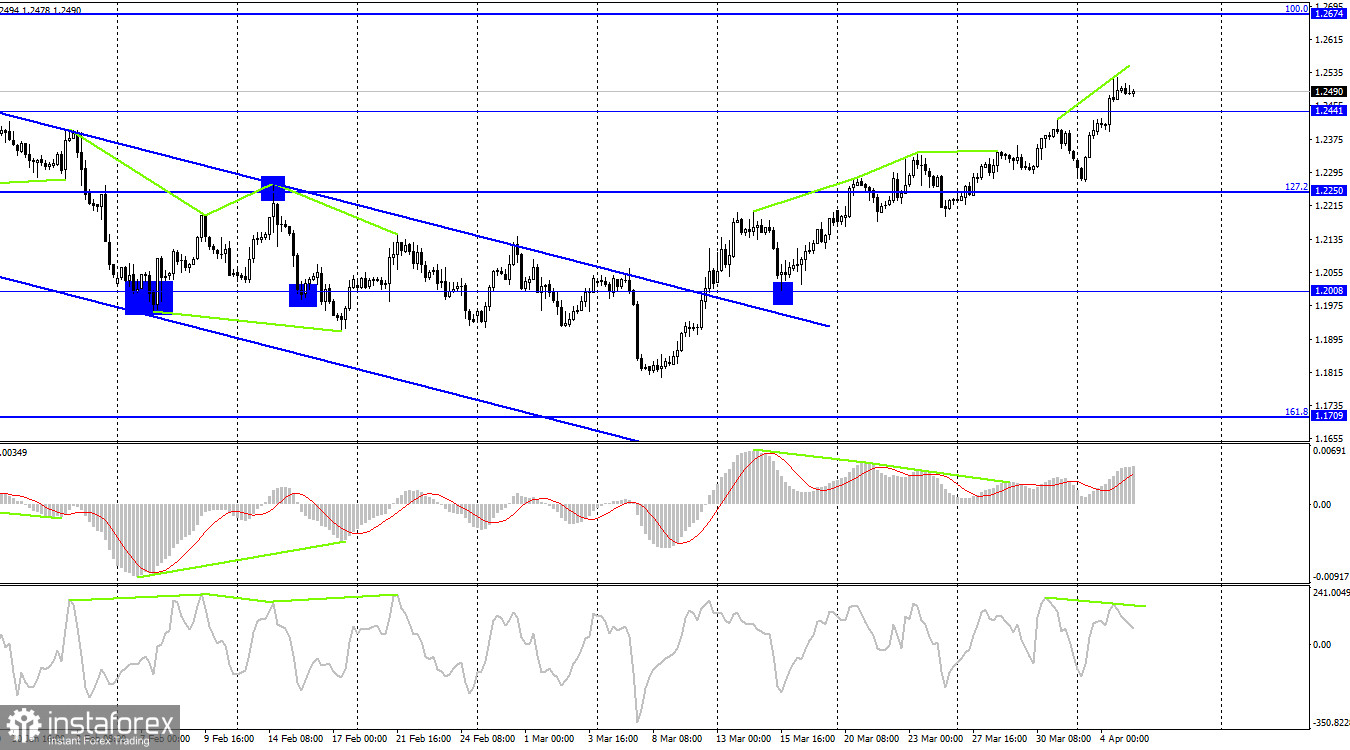Click the 24 Feb 08:00 time label
Image resolution: width=1350 pixels, height=750 pixels.
point(486,739)
